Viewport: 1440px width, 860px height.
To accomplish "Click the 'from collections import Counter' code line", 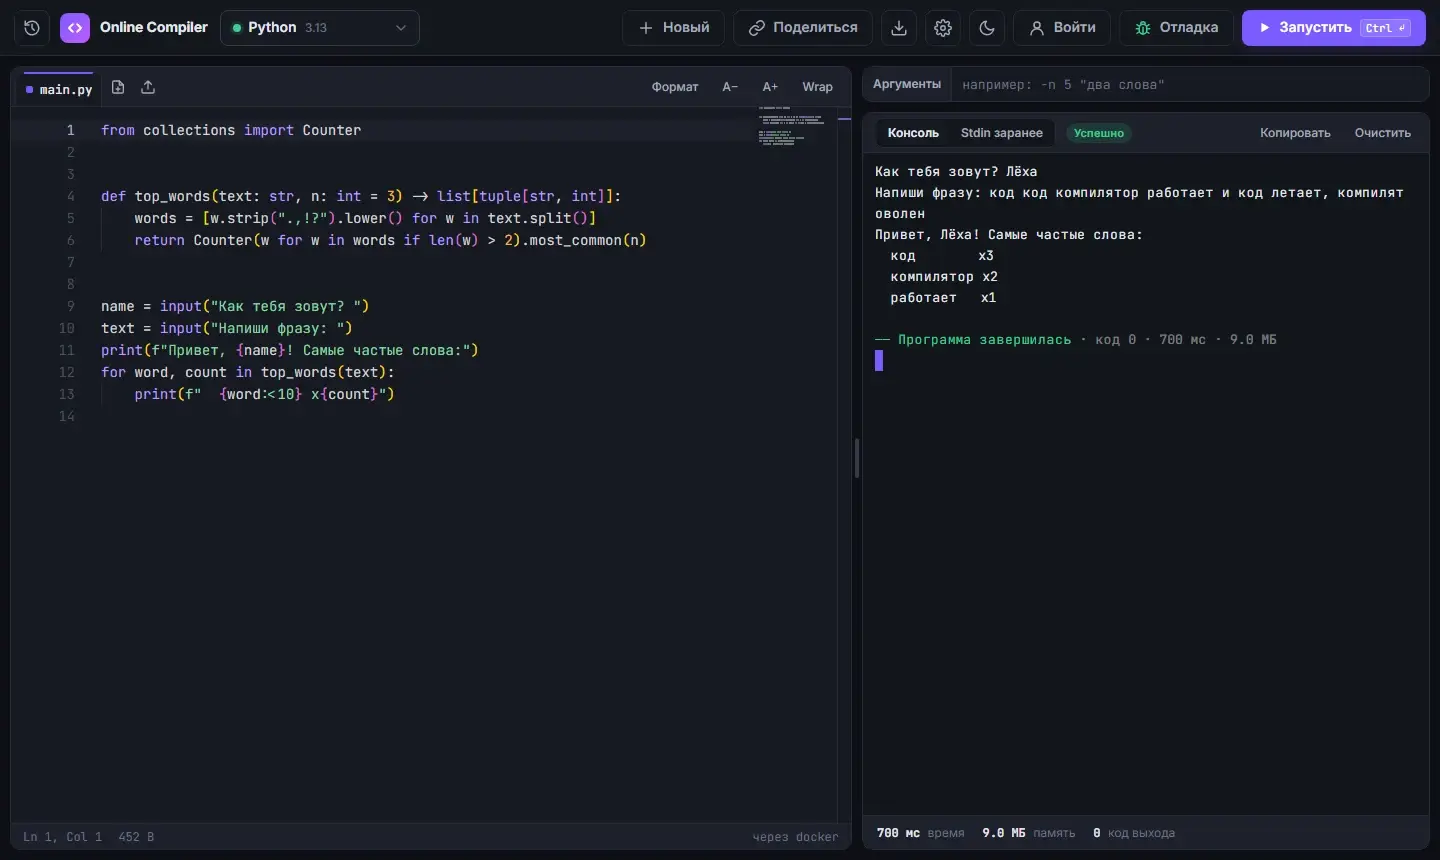I will click(231, 130).
